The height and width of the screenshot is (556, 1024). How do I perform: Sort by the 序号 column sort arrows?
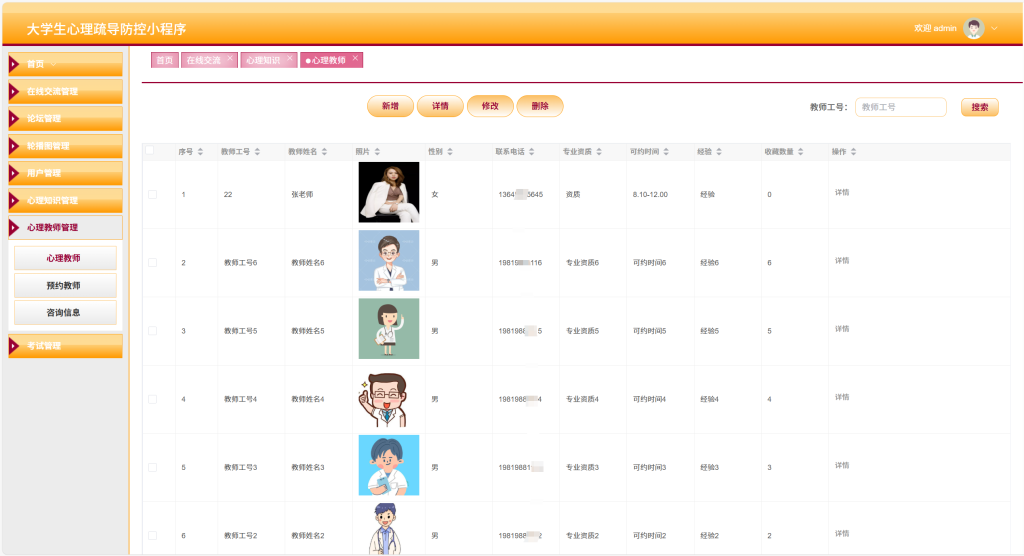200,152
